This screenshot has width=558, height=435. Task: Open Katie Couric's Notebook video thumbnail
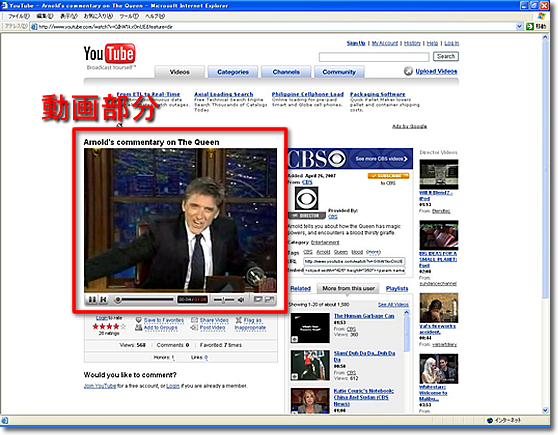click(310, 401)
